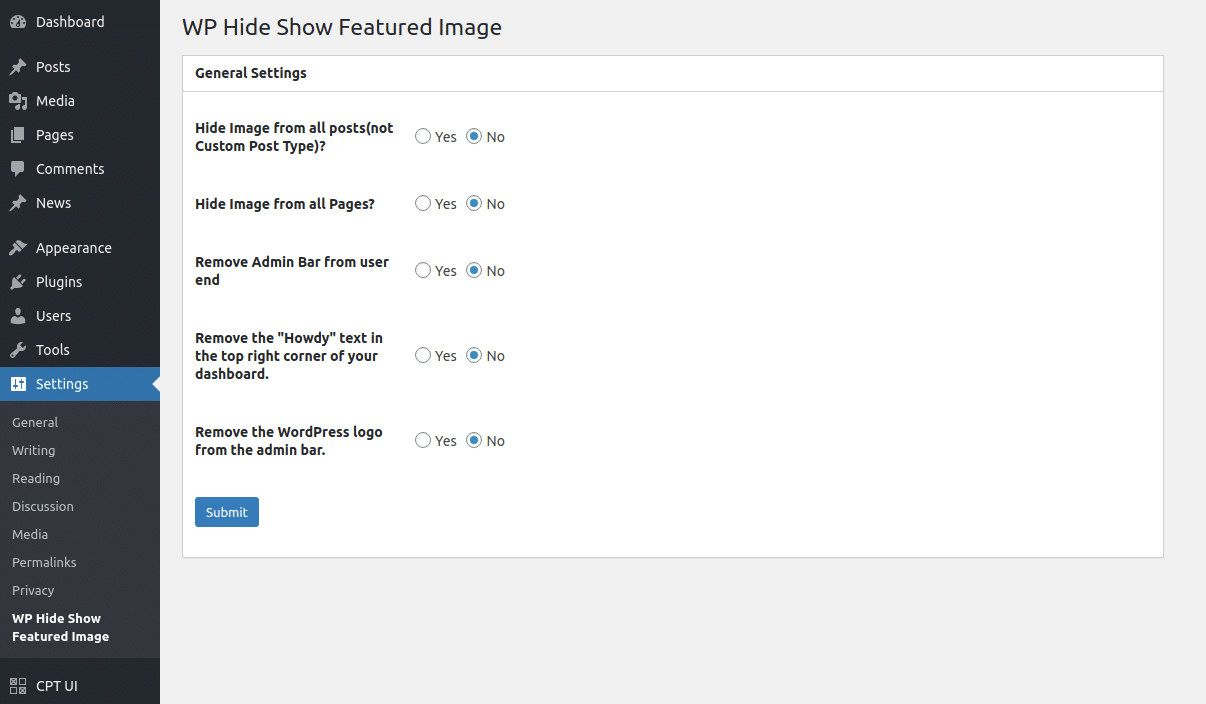Image resolution: width=1206 pixels, height=704 pixels.
Task: Click the Appearance paintbrush icon
Action: 18,248
